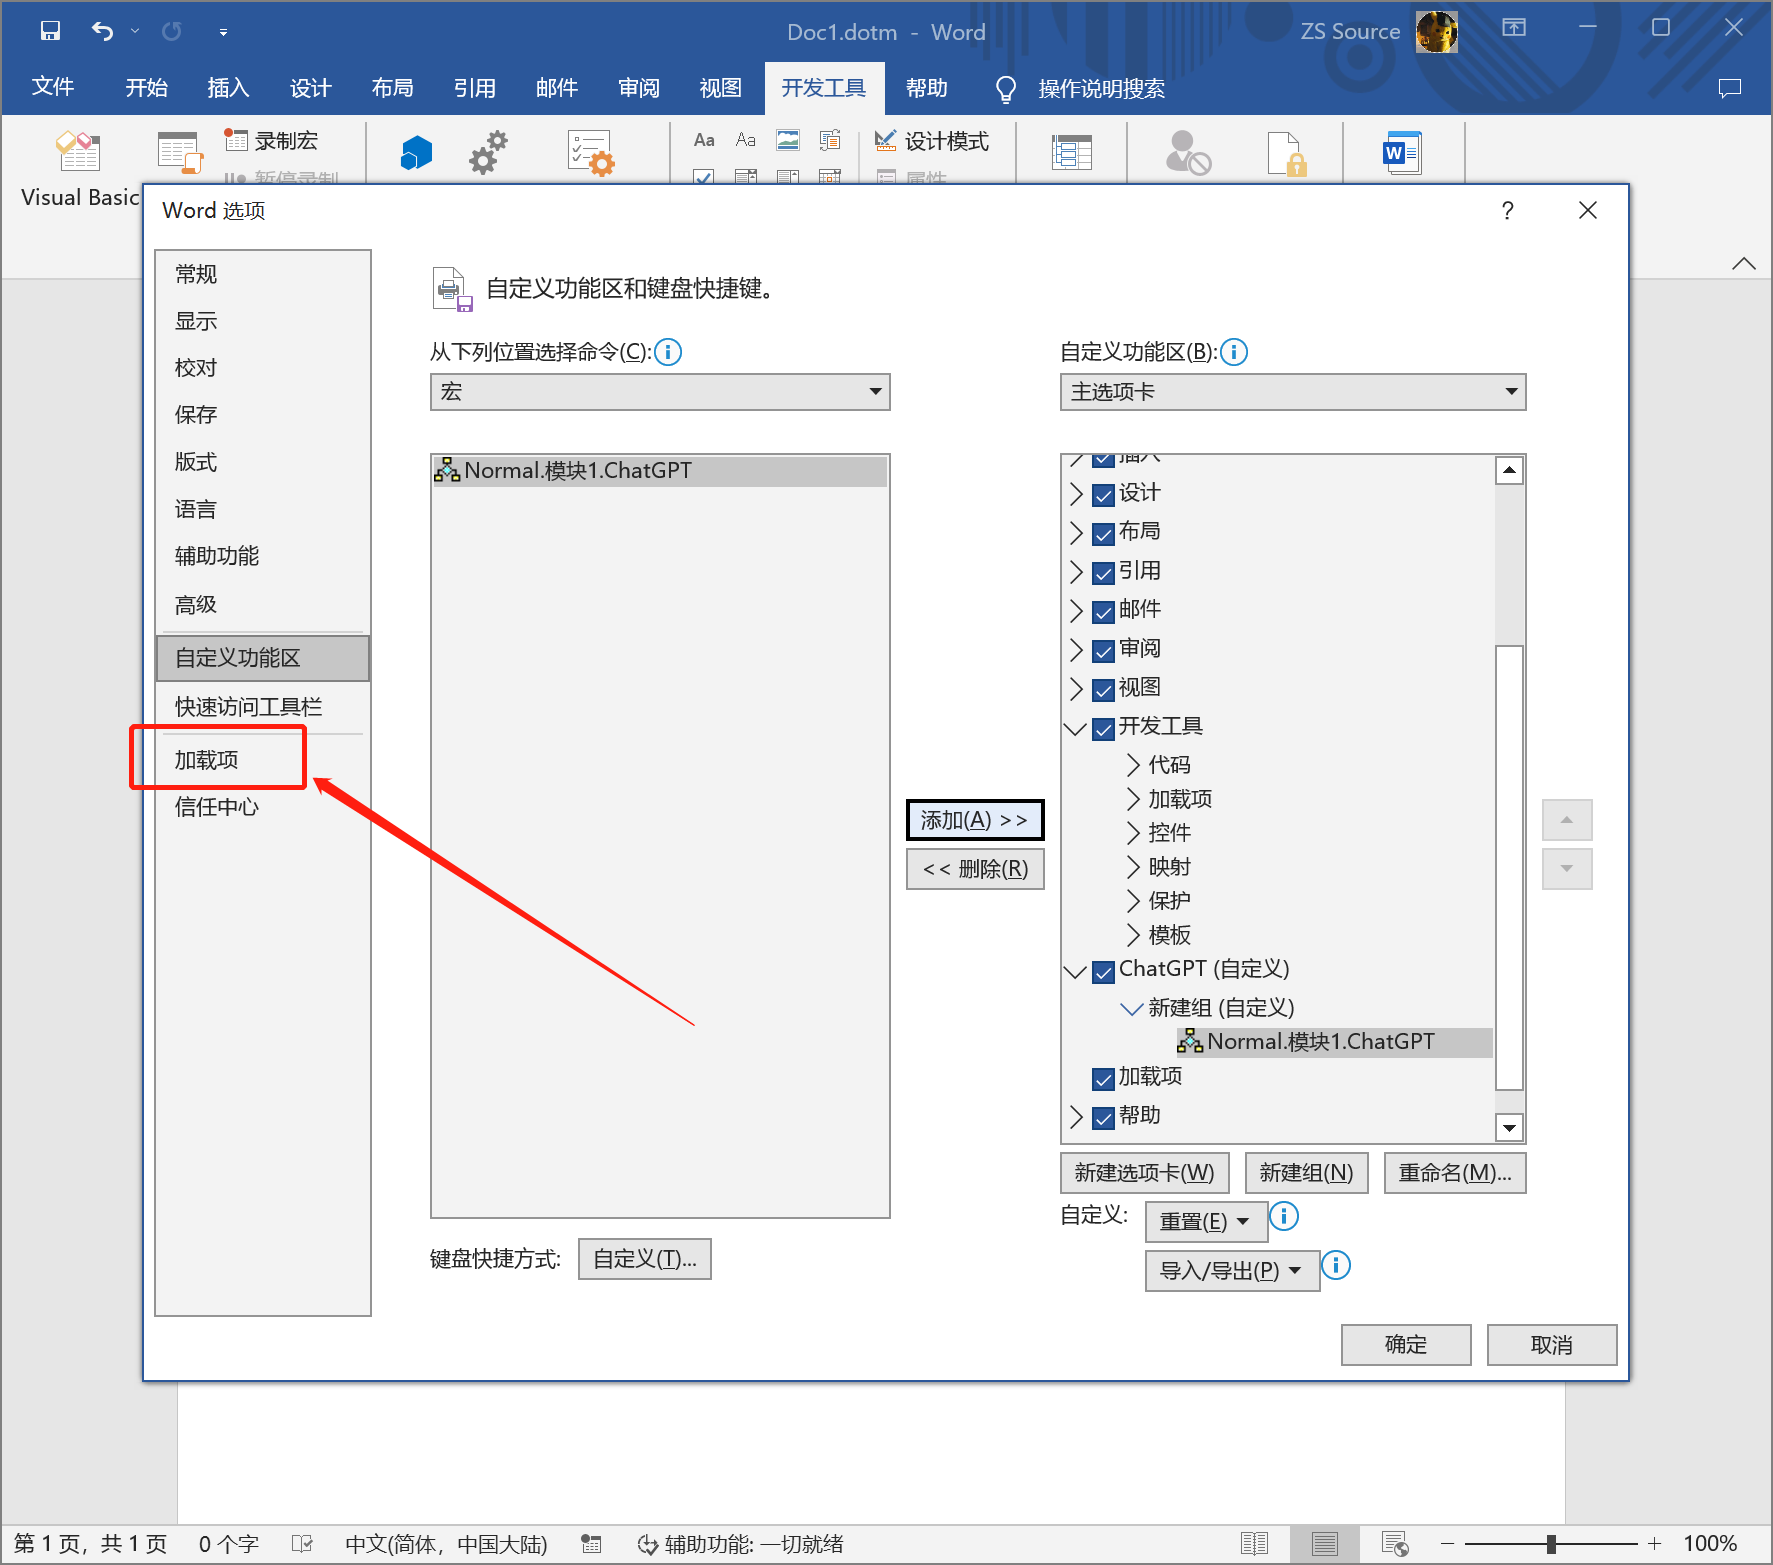Click the COM add-ins gears icon
This screenshot has width=1773, height=1565.
pos(489,153)
